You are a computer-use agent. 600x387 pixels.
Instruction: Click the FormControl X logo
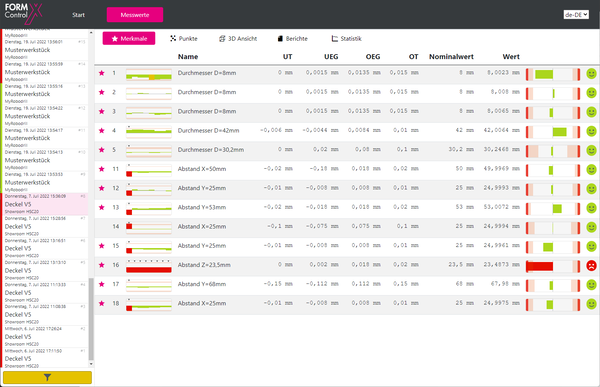(23, 13)
